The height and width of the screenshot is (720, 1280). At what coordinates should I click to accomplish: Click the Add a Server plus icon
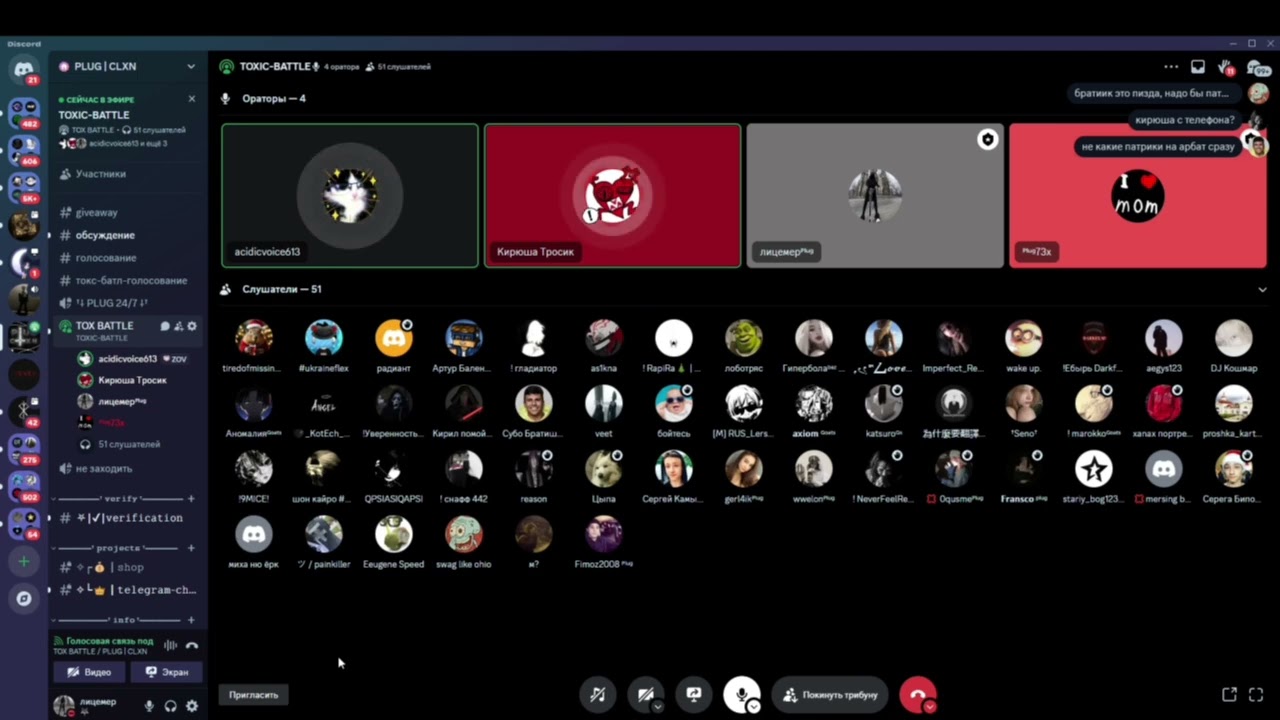24,562
